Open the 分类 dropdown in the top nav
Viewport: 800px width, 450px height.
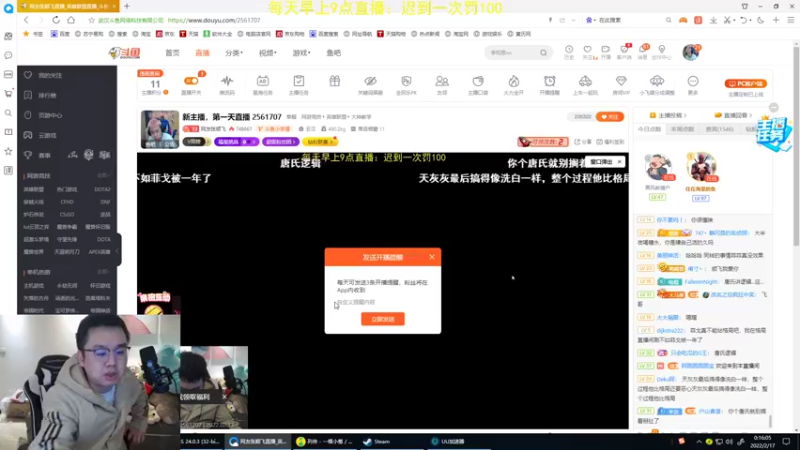234,53
